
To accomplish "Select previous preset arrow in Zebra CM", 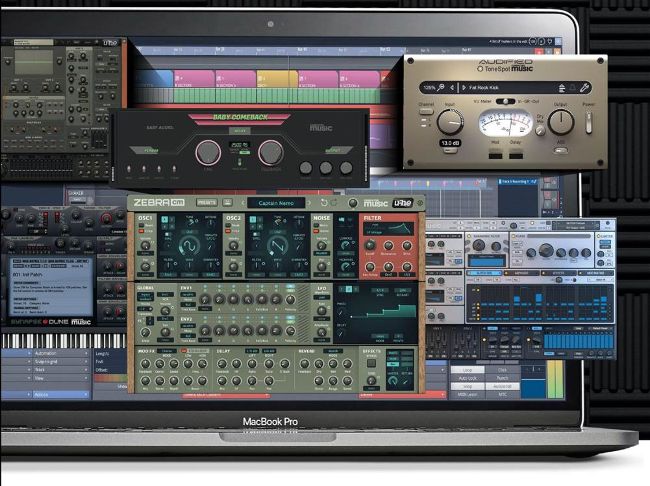I will [243, 203].
